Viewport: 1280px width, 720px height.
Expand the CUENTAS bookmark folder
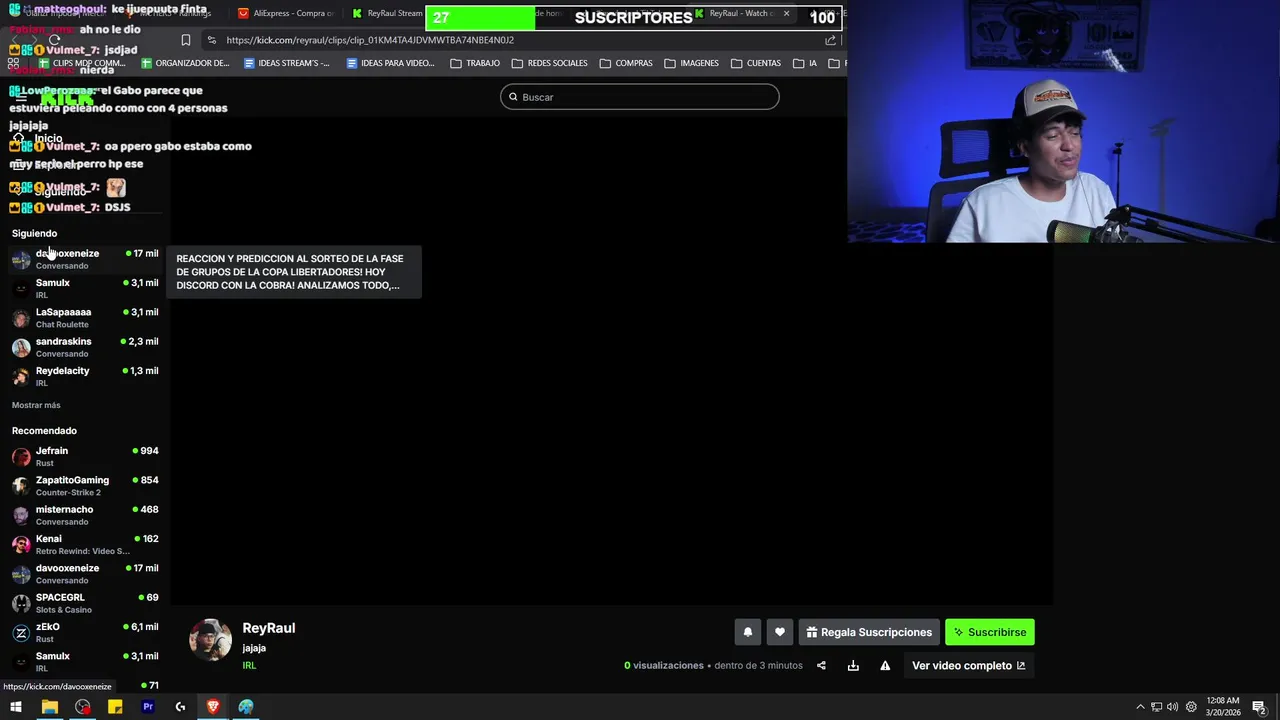(x=756, y=63)
